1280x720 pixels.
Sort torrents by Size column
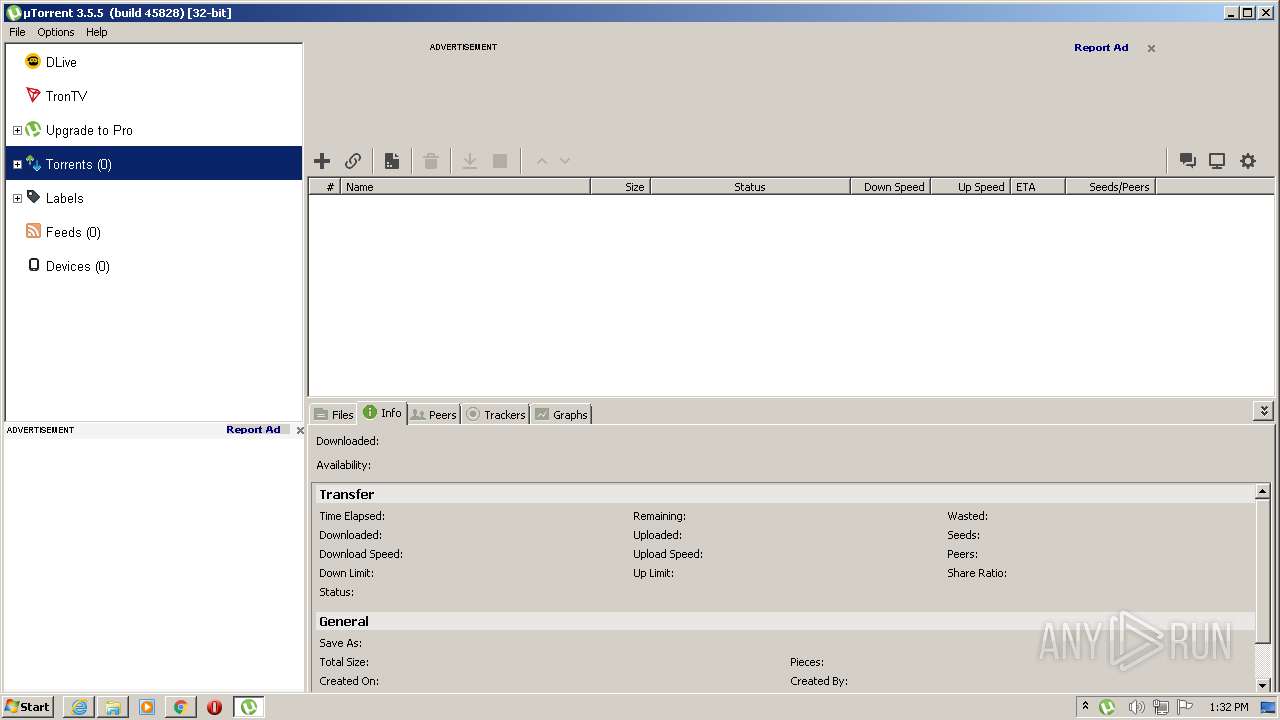[x=620, y=187]
